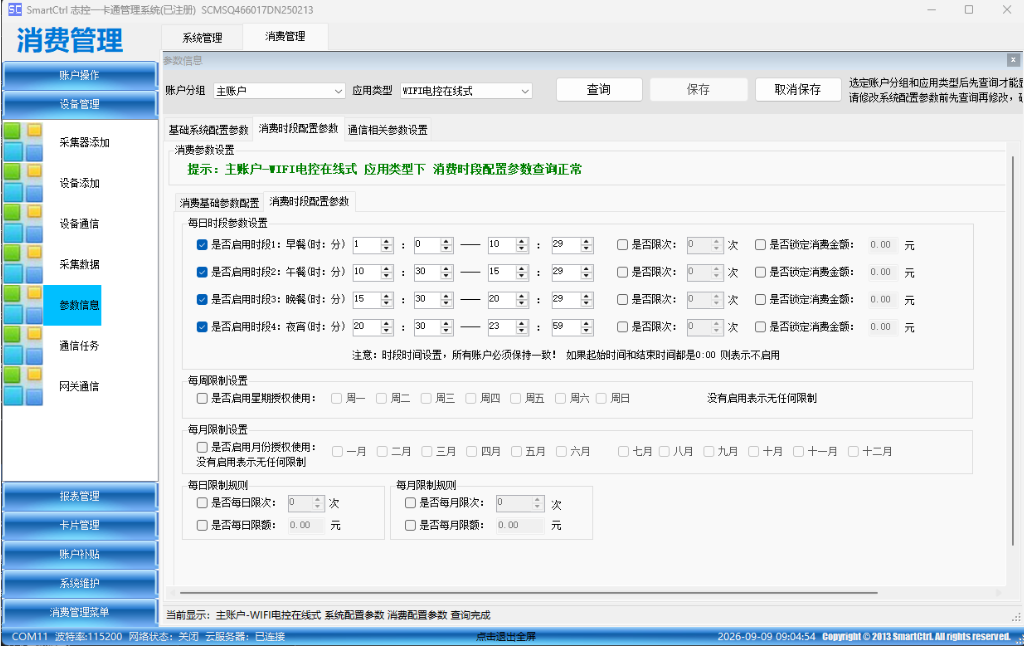Enable 是否启用星期授权使用 checkbox
This screenshot has width=1024, height=646.
(x=202, y=398)
